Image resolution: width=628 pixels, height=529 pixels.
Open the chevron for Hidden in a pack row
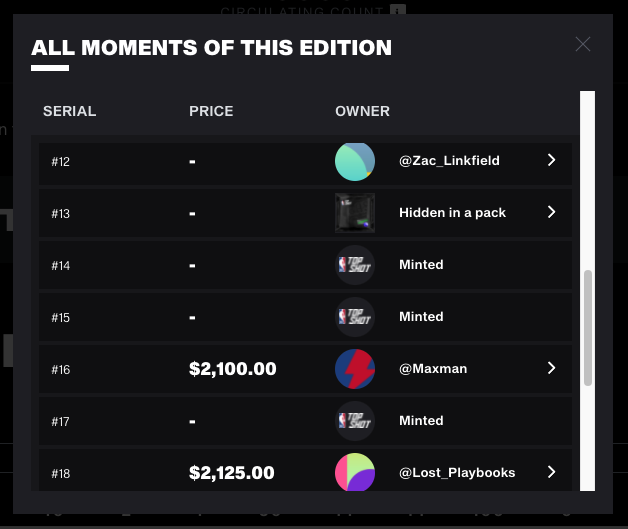pyautogui.click(x=552, y=212)
